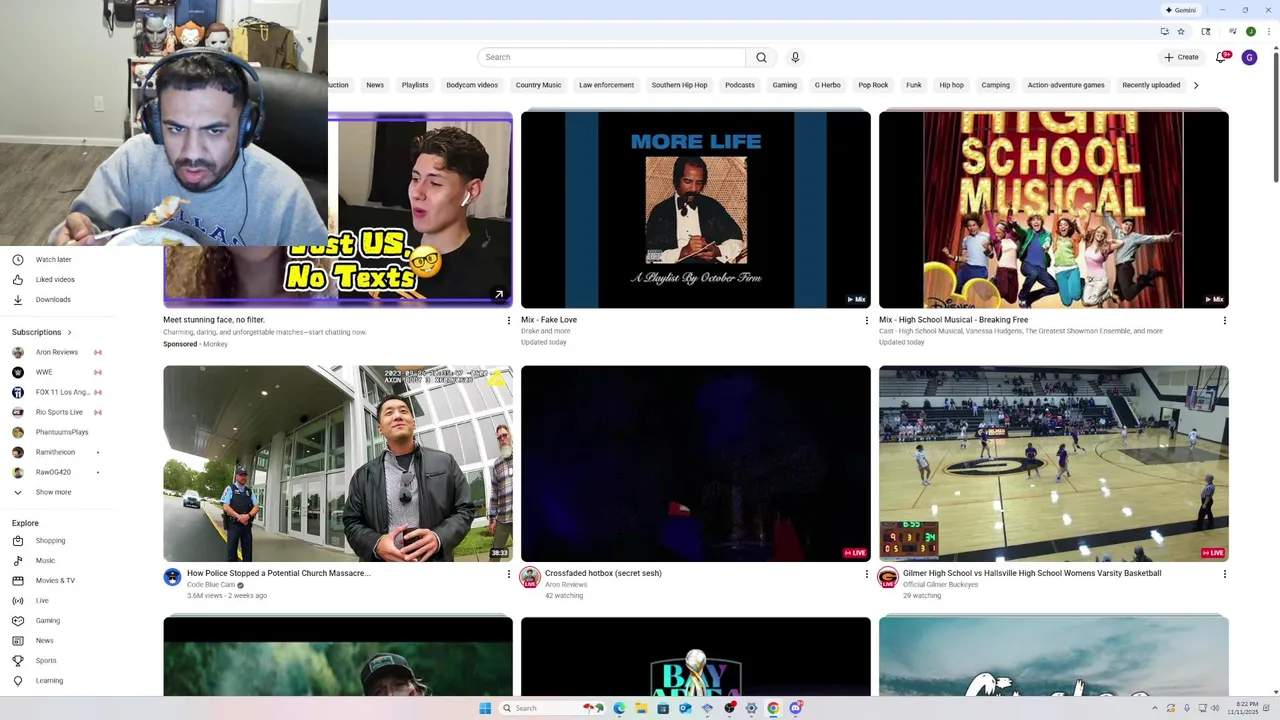Click the Create button
The image size is (1280, 720).
tap(1181, 57)
